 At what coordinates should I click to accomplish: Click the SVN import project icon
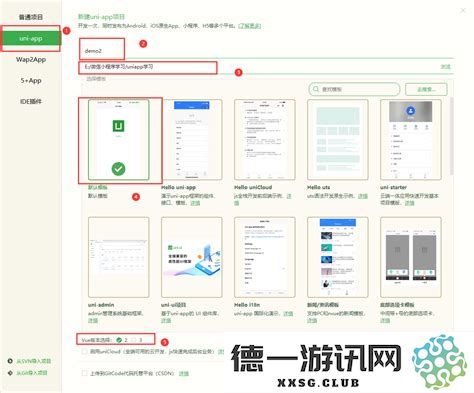click(10, 361)
